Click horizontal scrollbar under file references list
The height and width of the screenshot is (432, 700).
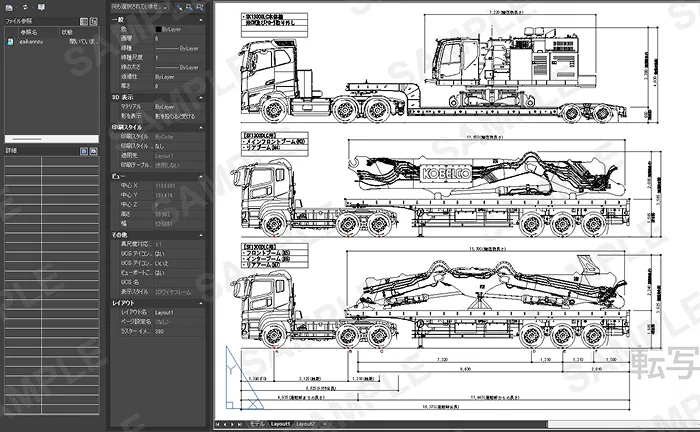pyautogui.click(x=52, y=139)
